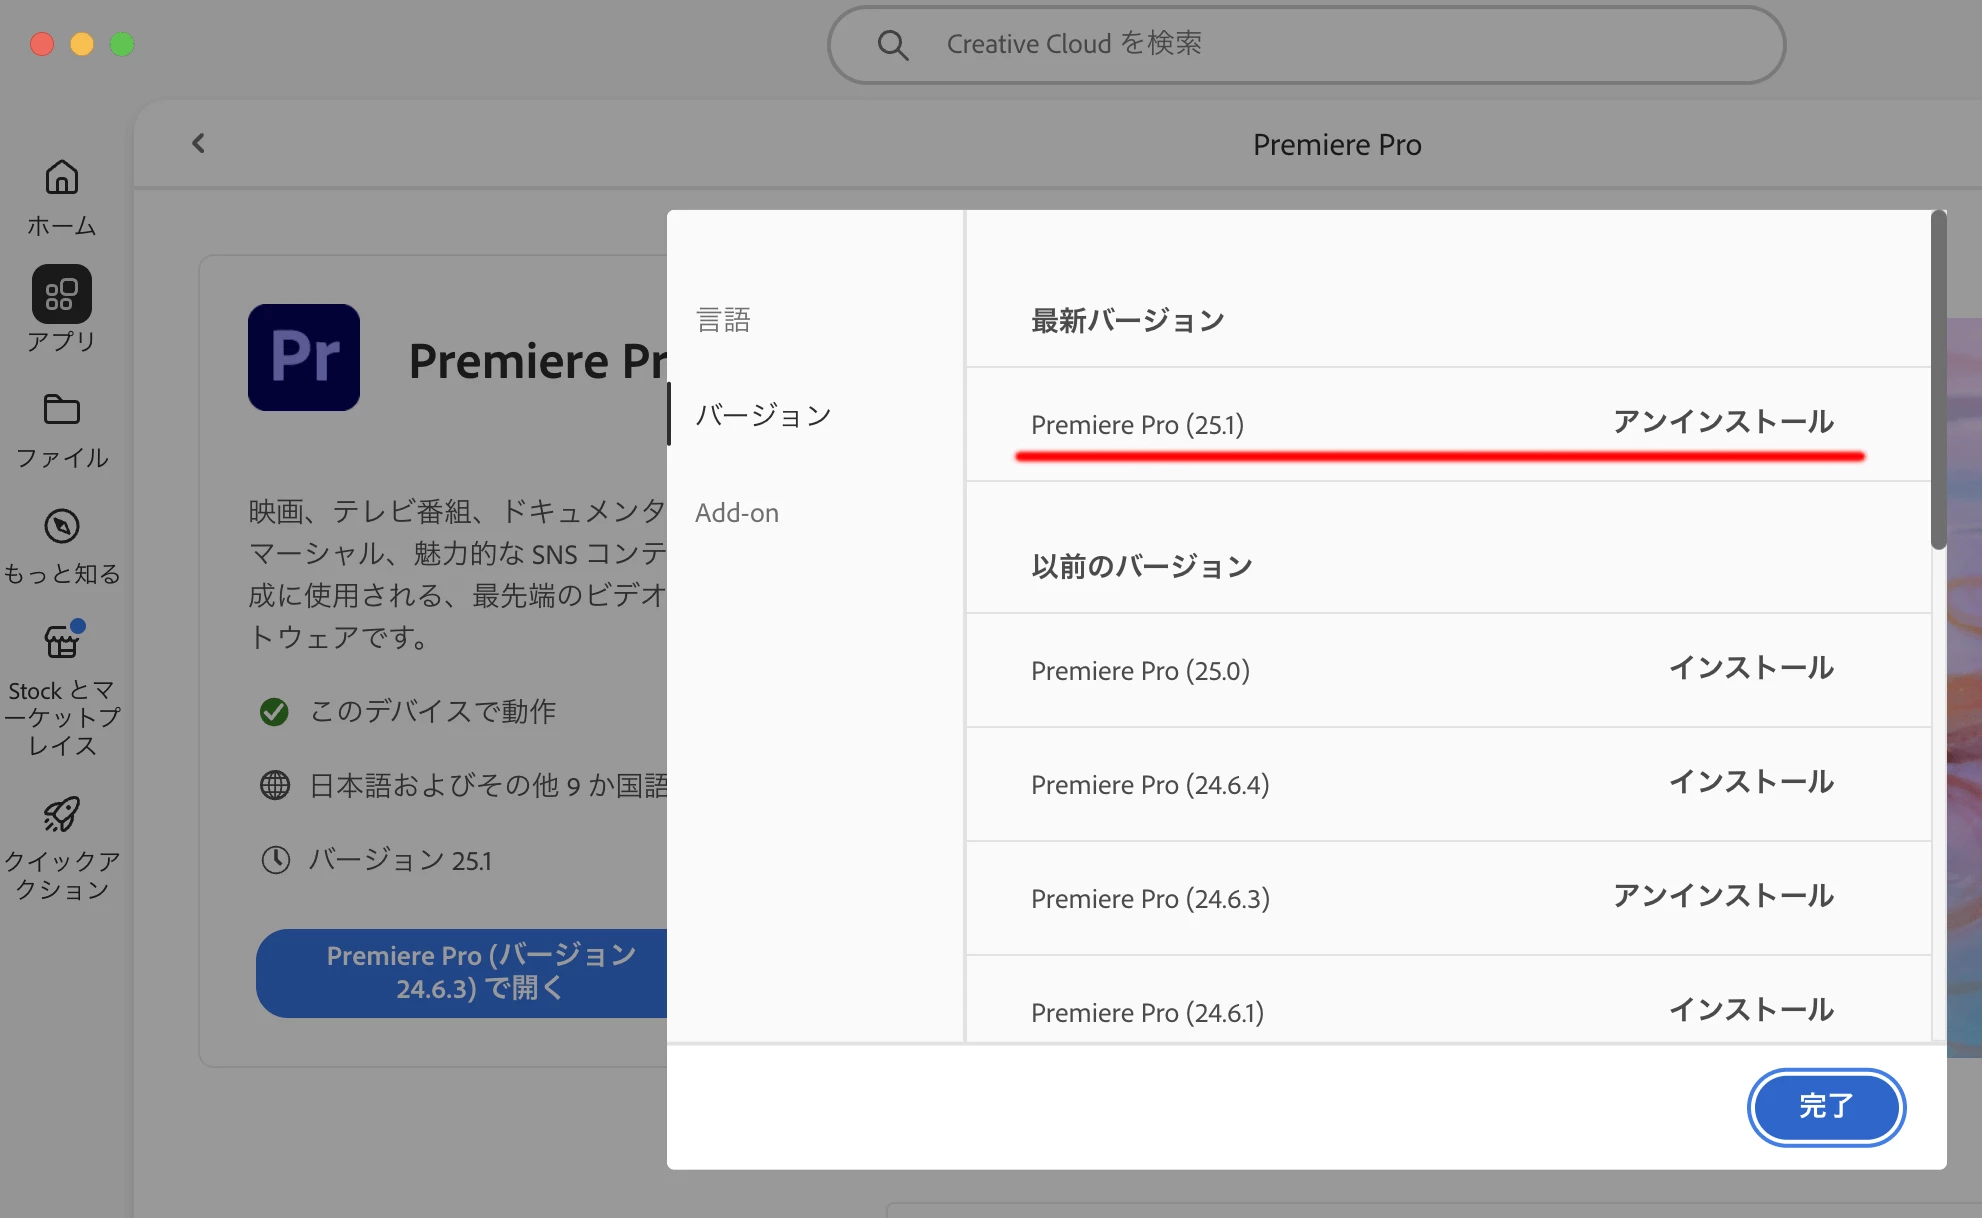Select the バージョン tab in dialog
The image size is (1982, 1218).
tap(763, 415)
